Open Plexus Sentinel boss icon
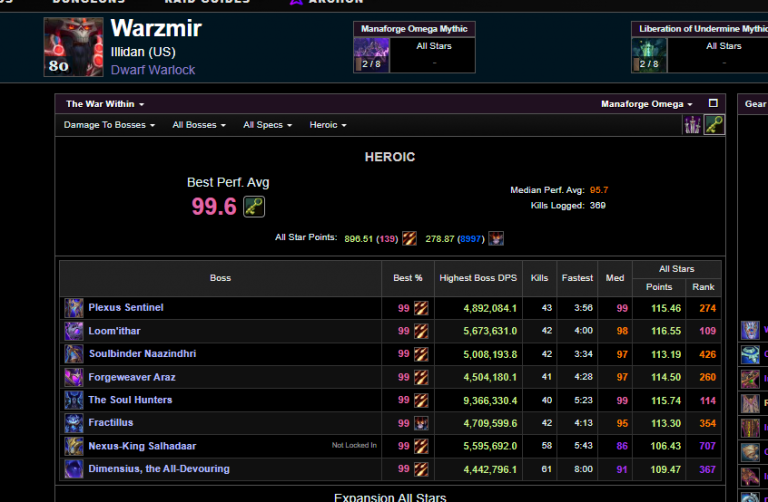 click(74, 308)
